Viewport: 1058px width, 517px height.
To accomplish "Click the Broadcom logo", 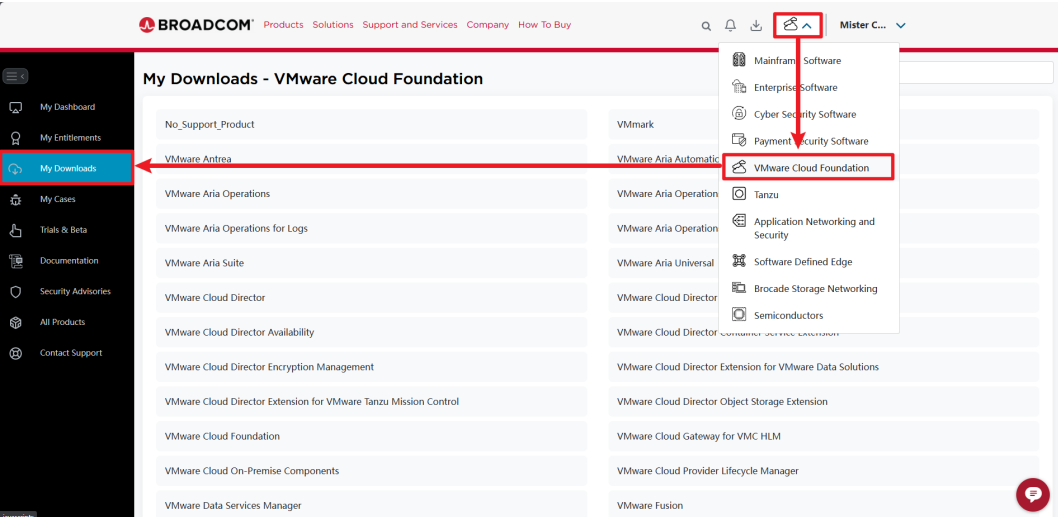I will pyautogui.click(x=196, y=25).
